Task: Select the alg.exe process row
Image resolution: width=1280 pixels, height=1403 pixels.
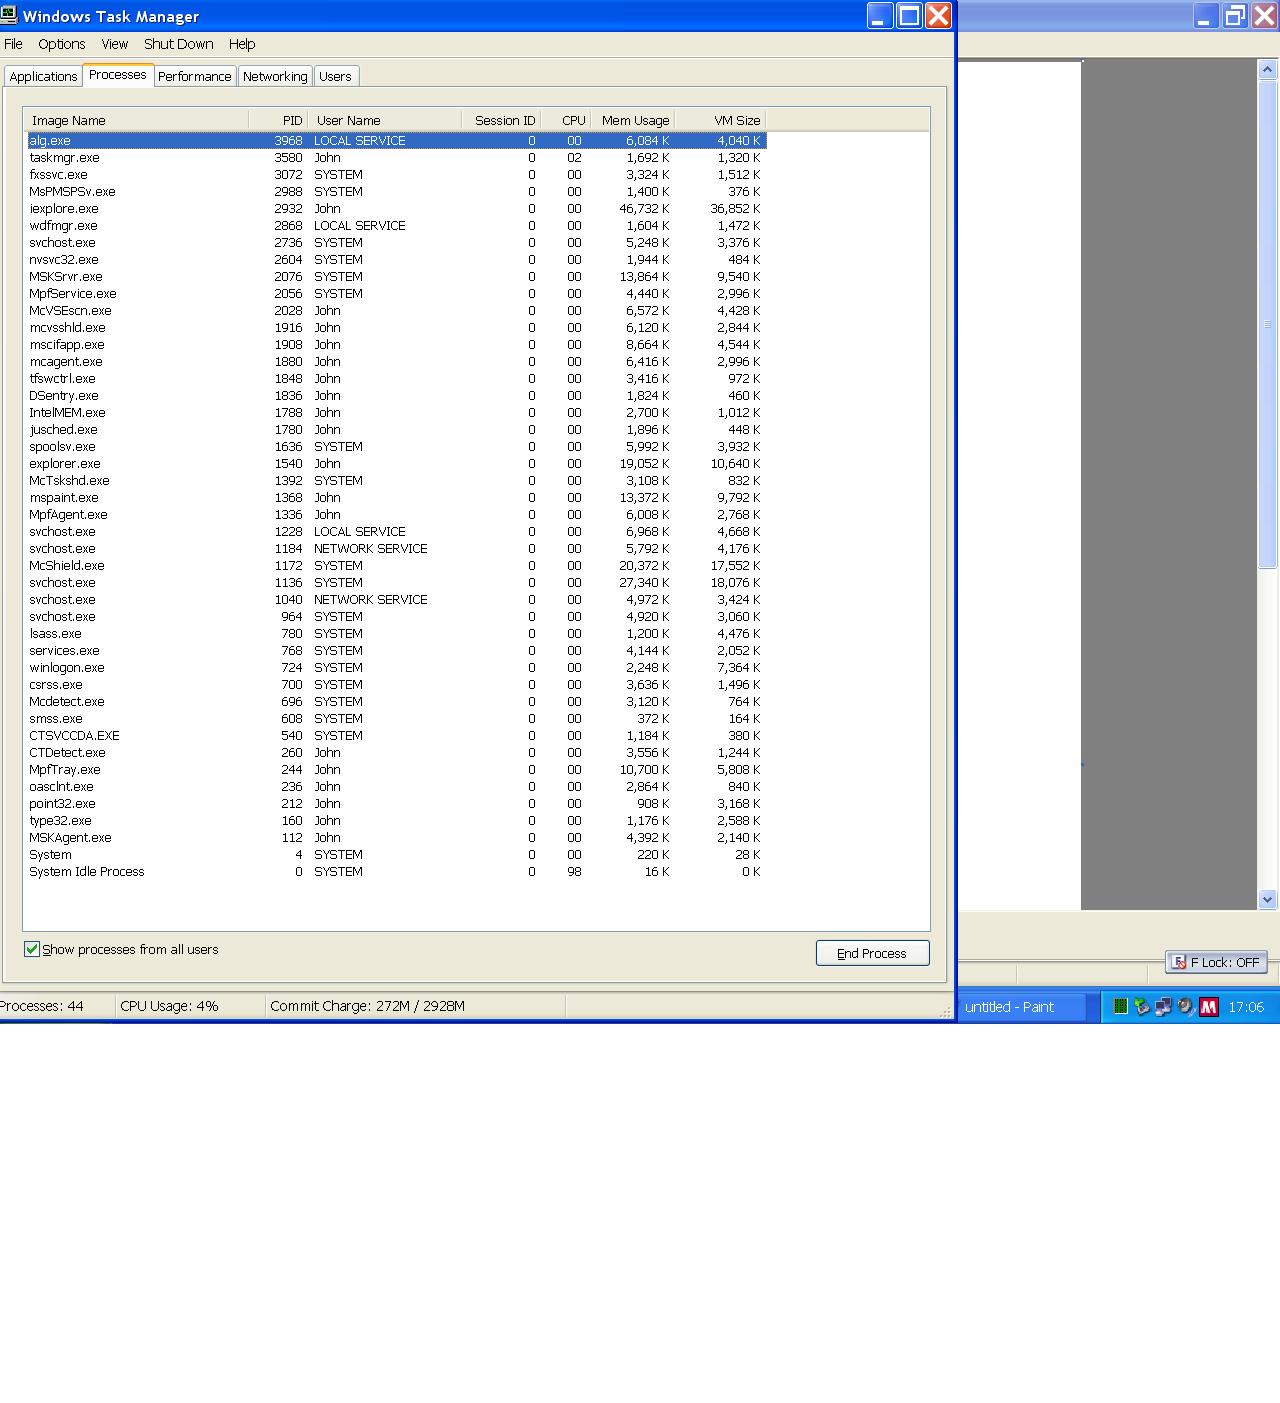Action: point(397,141)
